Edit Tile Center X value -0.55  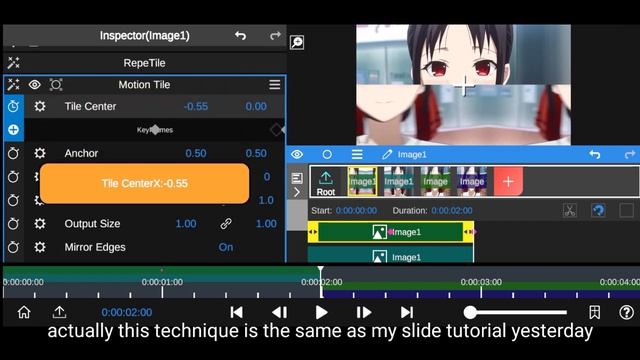point(196,107)
